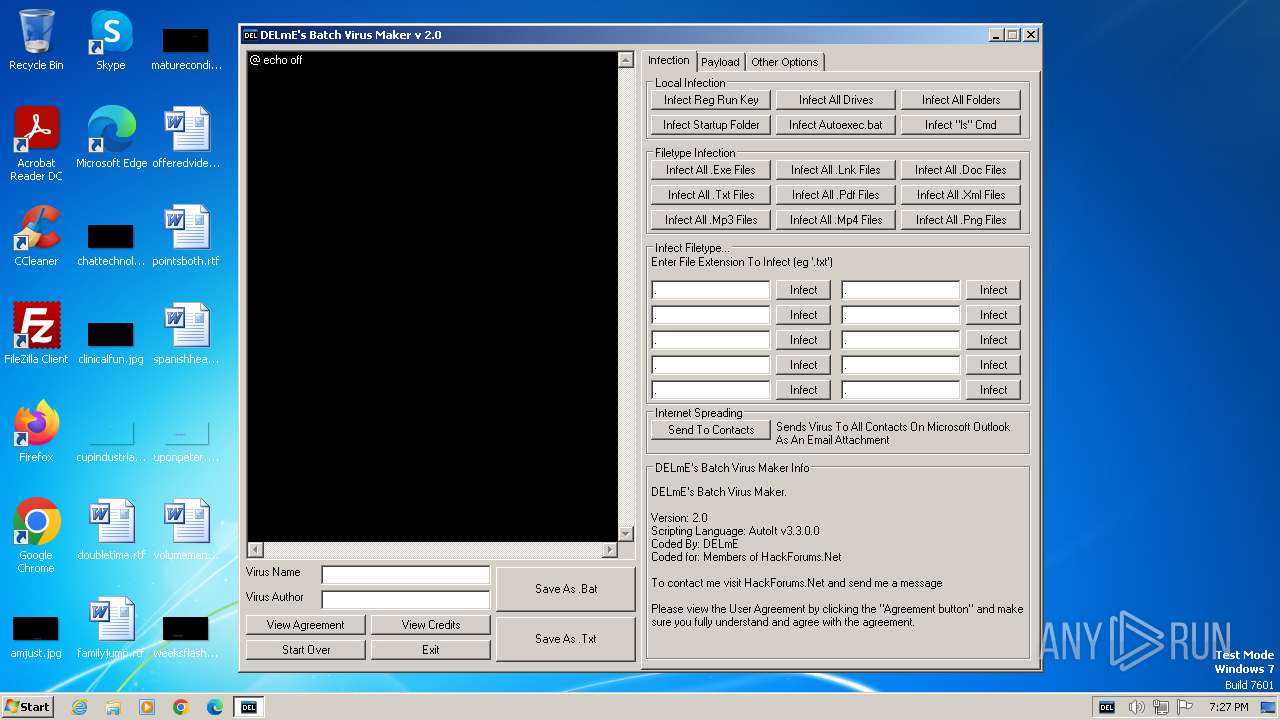Viewport: 1280px width, 720px height.
Task: Click the DEL app taskbar button
Action: [x=249, y=707]
